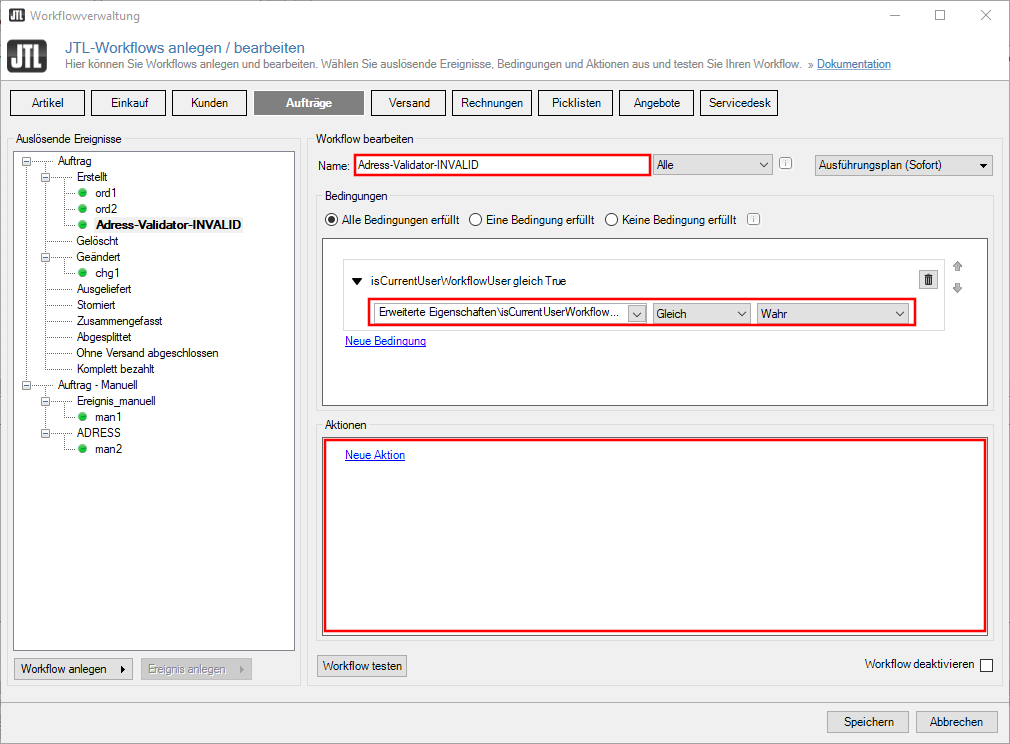
Task: Click green status dot of ord2
Action: click(x=82, y=209)
